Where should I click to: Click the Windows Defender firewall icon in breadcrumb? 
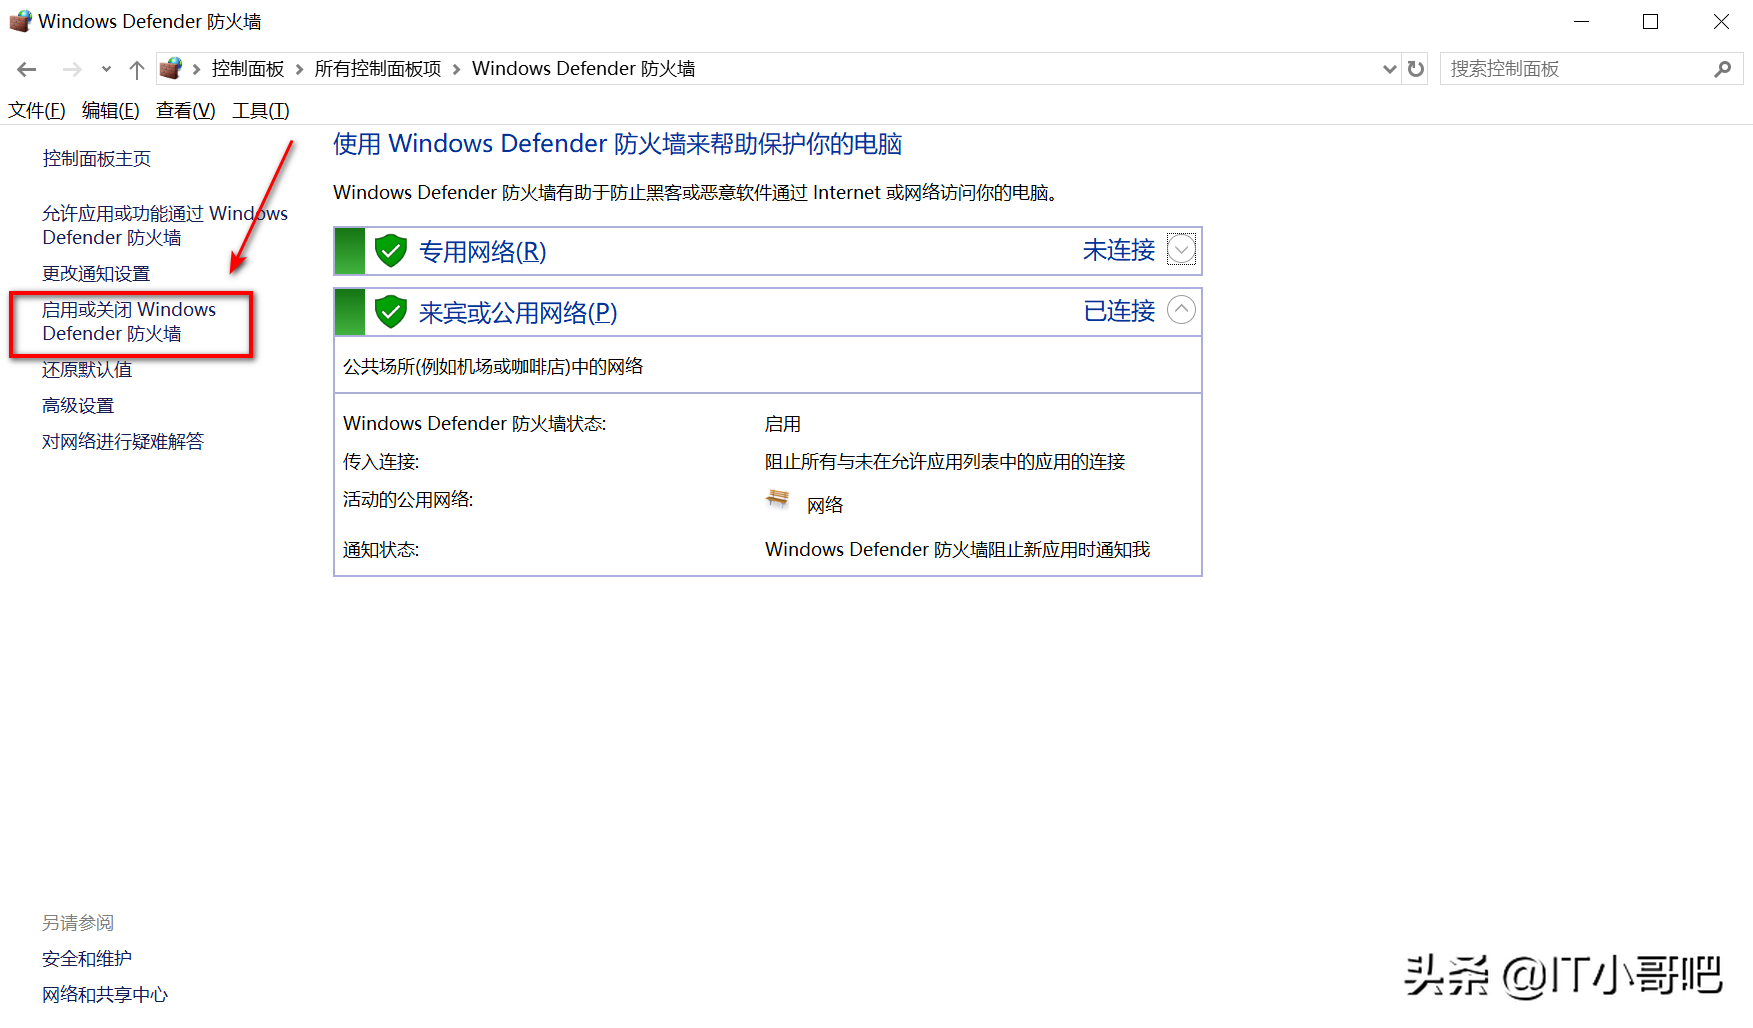click(170, 68)
